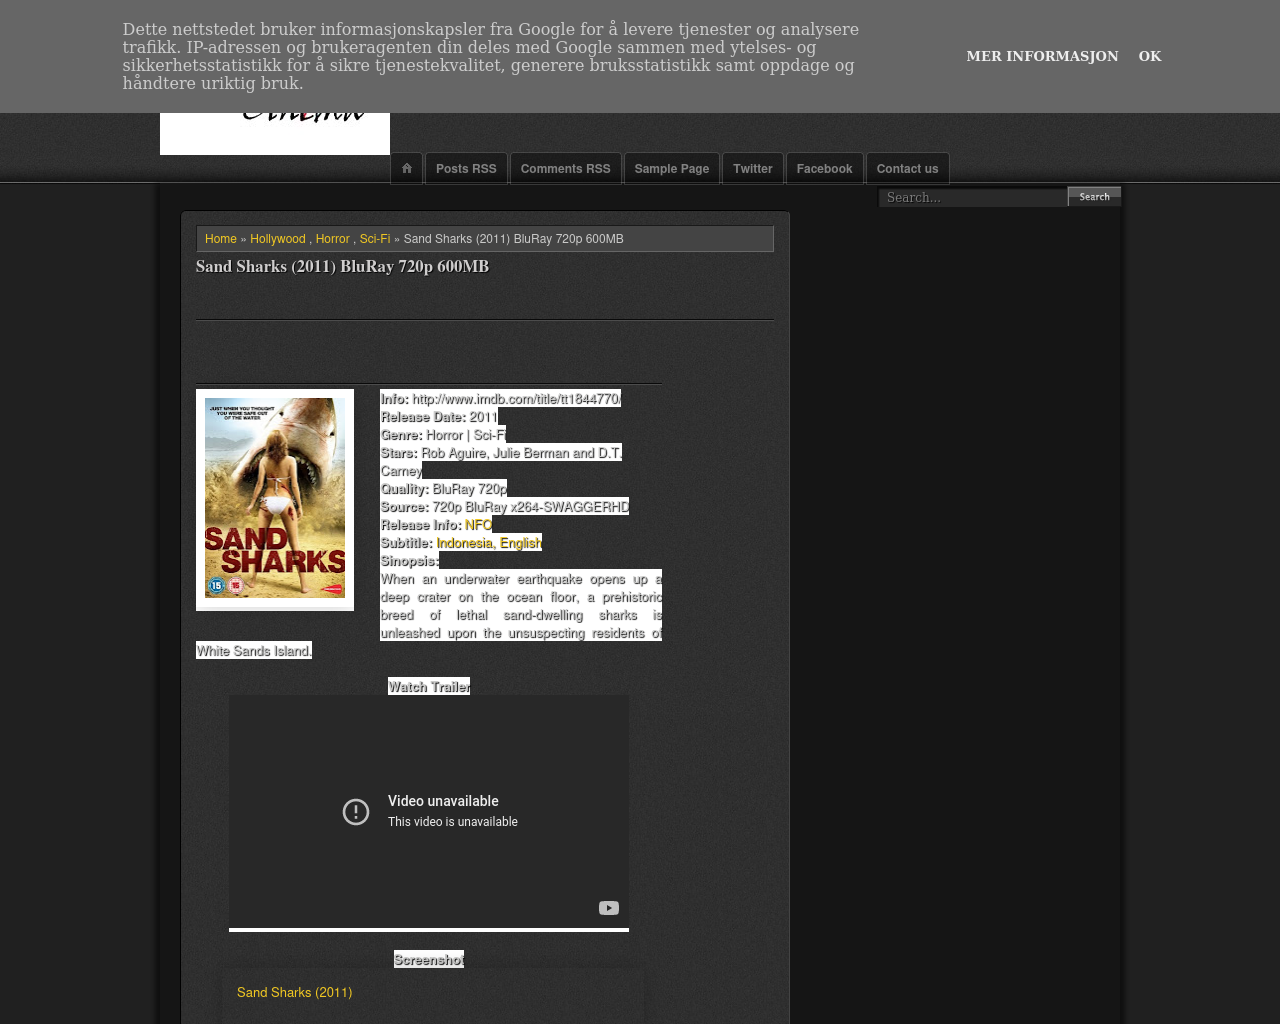This screenshot has width=1280, height=1024.
Task: Go to Sample Page tab
Action: coord(672,168)
